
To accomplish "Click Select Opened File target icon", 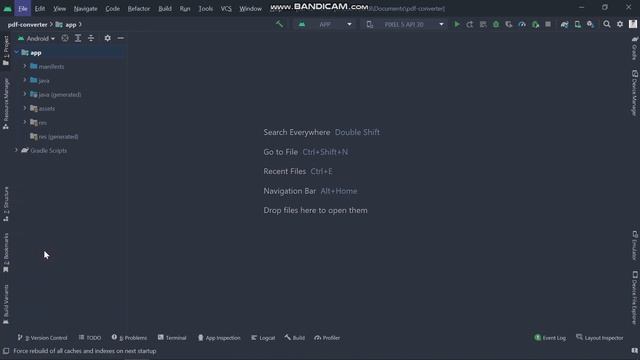I will pyautogui.click(x=65, y=38).
